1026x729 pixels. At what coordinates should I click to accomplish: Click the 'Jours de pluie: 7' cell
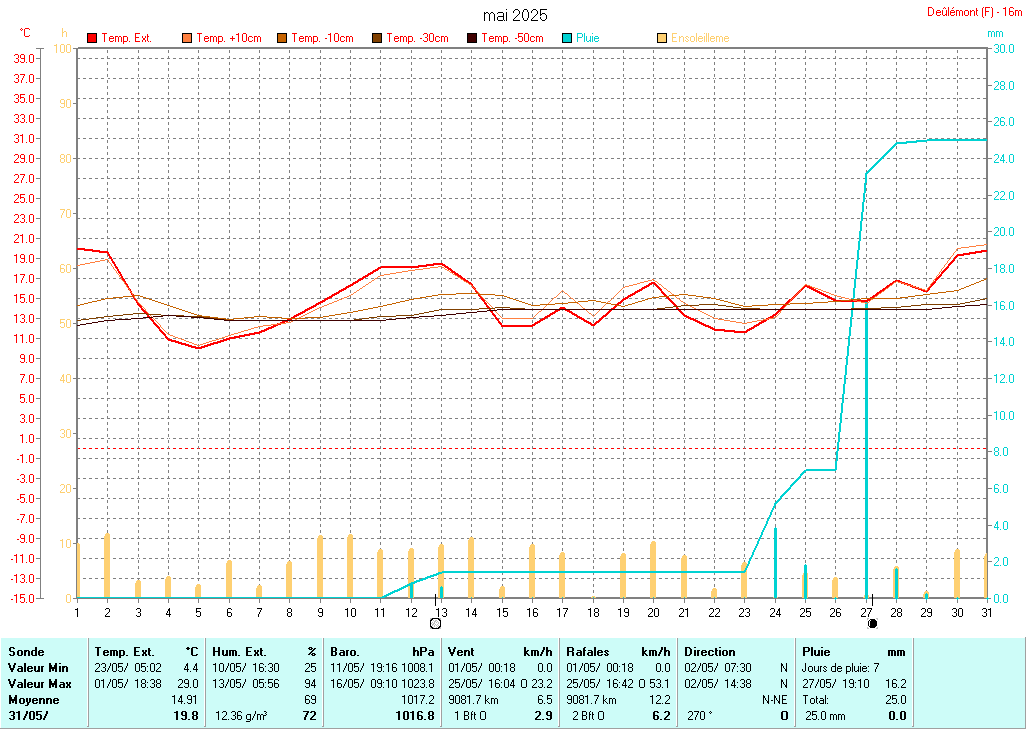[841, 666]
